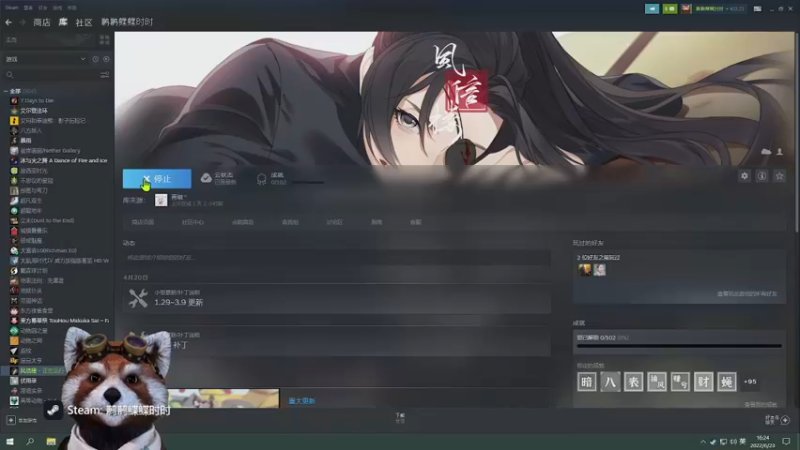Expand the 游戏 category dropdown
The image size is (800, 450).
[x=45, y=59]
